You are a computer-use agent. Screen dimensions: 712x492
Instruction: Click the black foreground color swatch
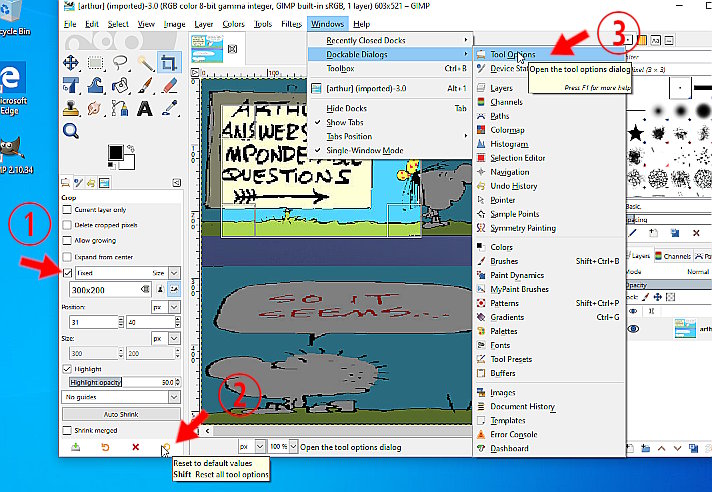(x=115, y=153)
